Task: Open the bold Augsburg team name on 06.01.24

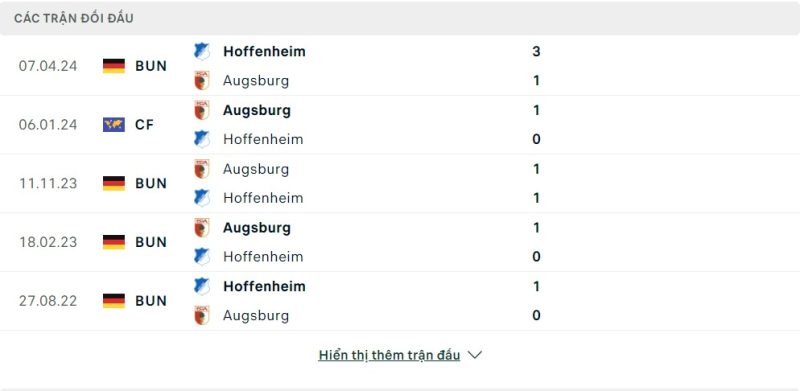Action: click(257, 111)
